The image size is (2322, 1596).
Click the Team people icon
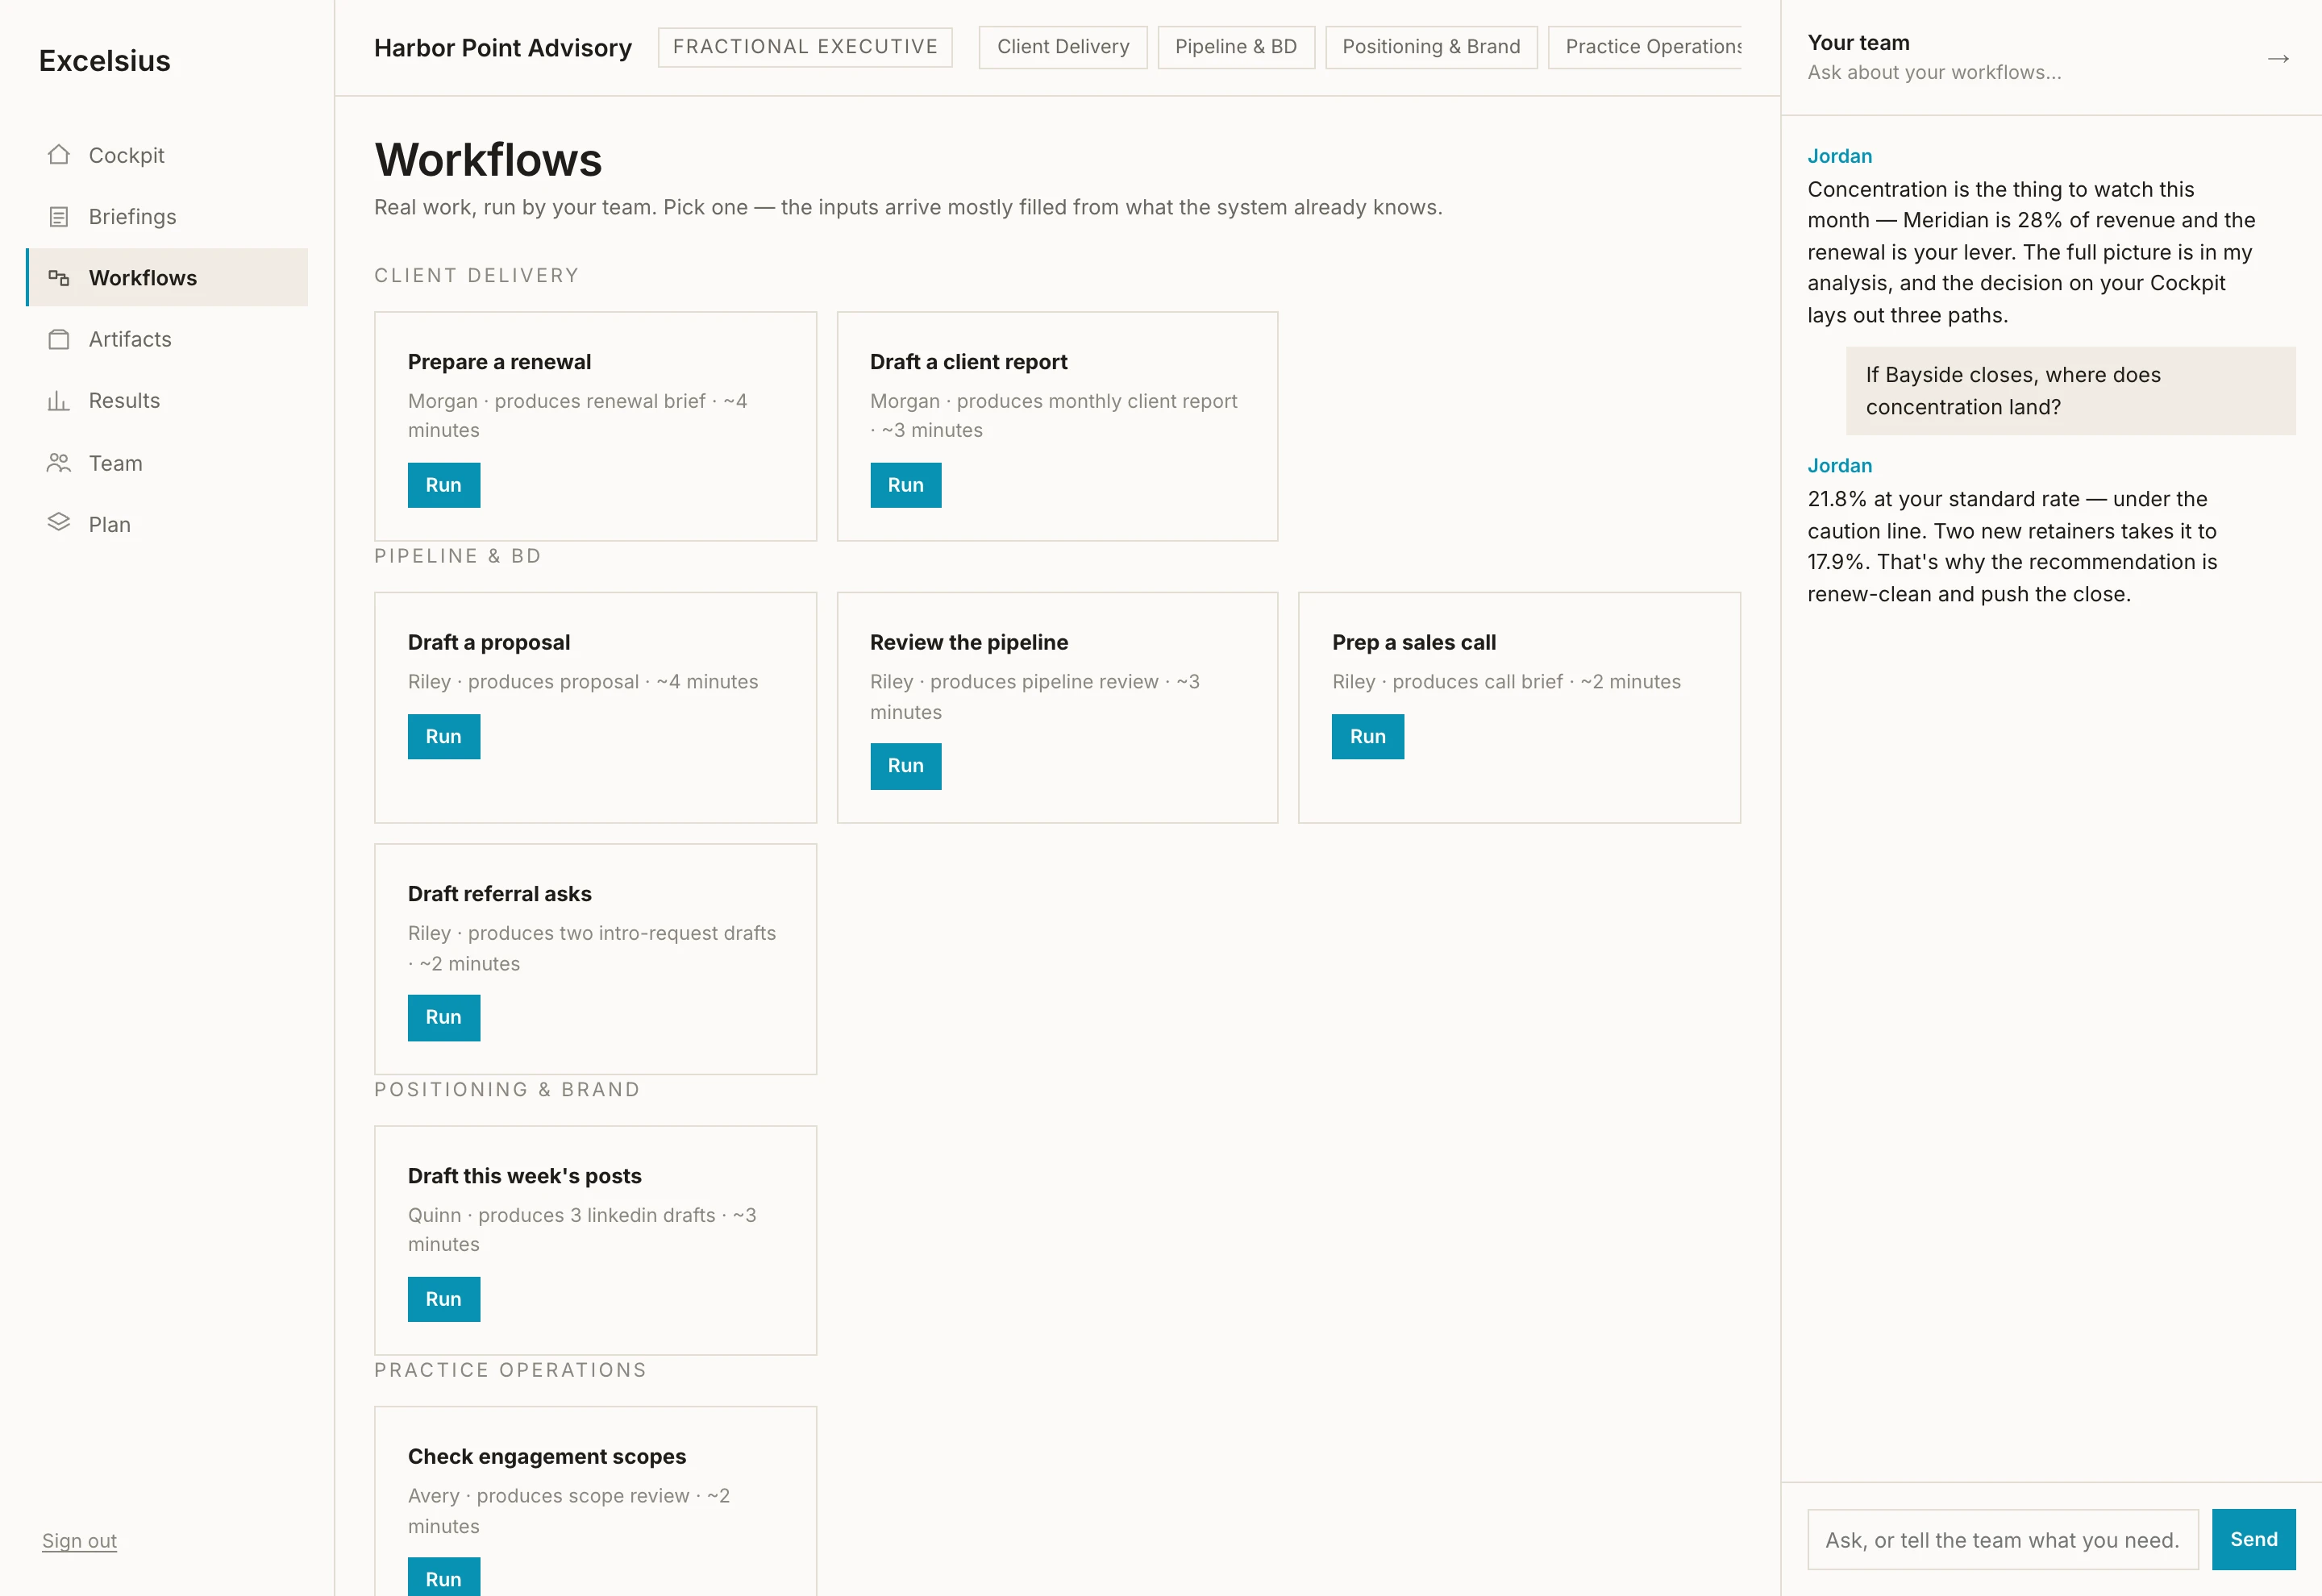[x=59, y=463]
